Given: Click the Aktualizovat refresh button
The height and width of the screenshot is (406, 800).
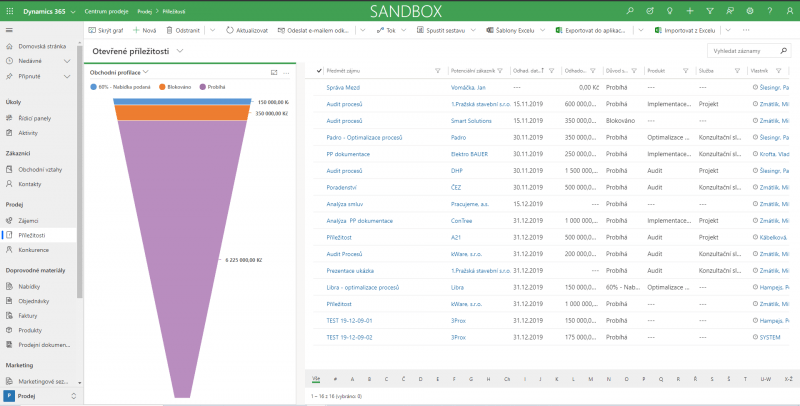Looking at the screenshot, I should (247, 30).
